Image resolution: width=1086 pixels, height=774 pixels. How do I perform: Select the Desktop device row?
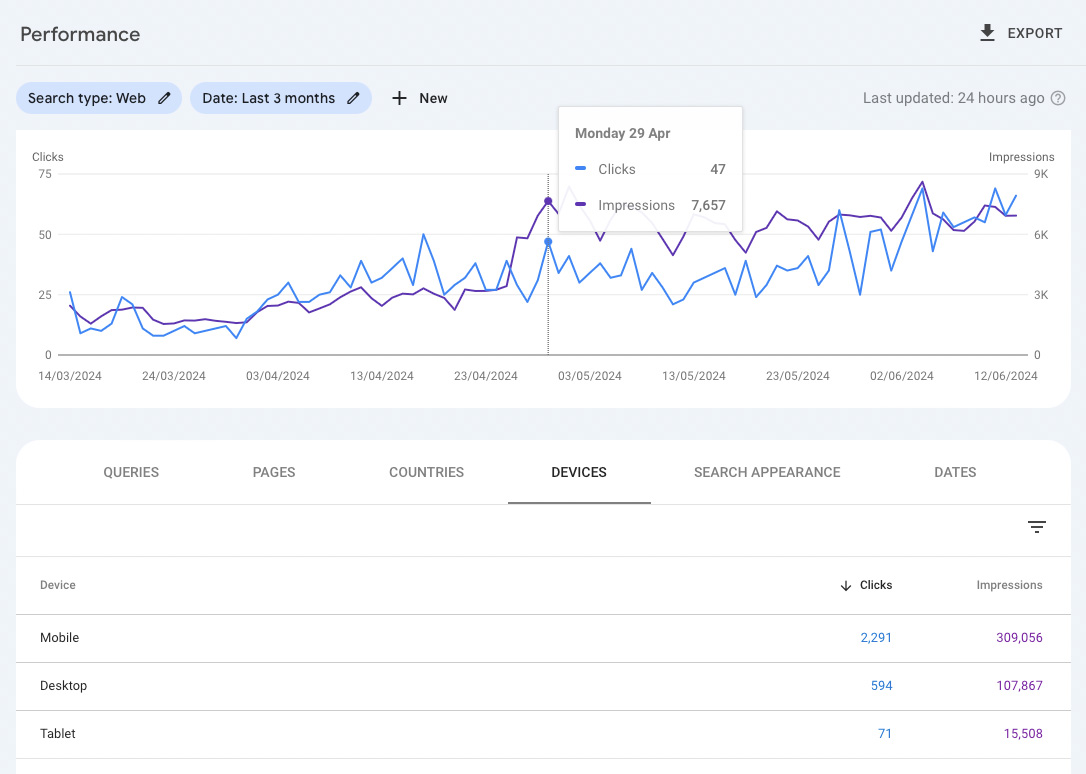point(64,686)
